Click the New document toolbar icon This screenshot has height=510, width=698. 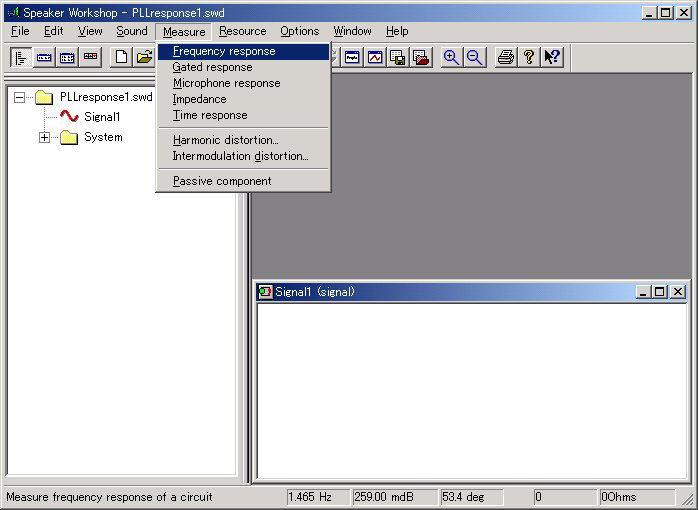tap(122, 57)
